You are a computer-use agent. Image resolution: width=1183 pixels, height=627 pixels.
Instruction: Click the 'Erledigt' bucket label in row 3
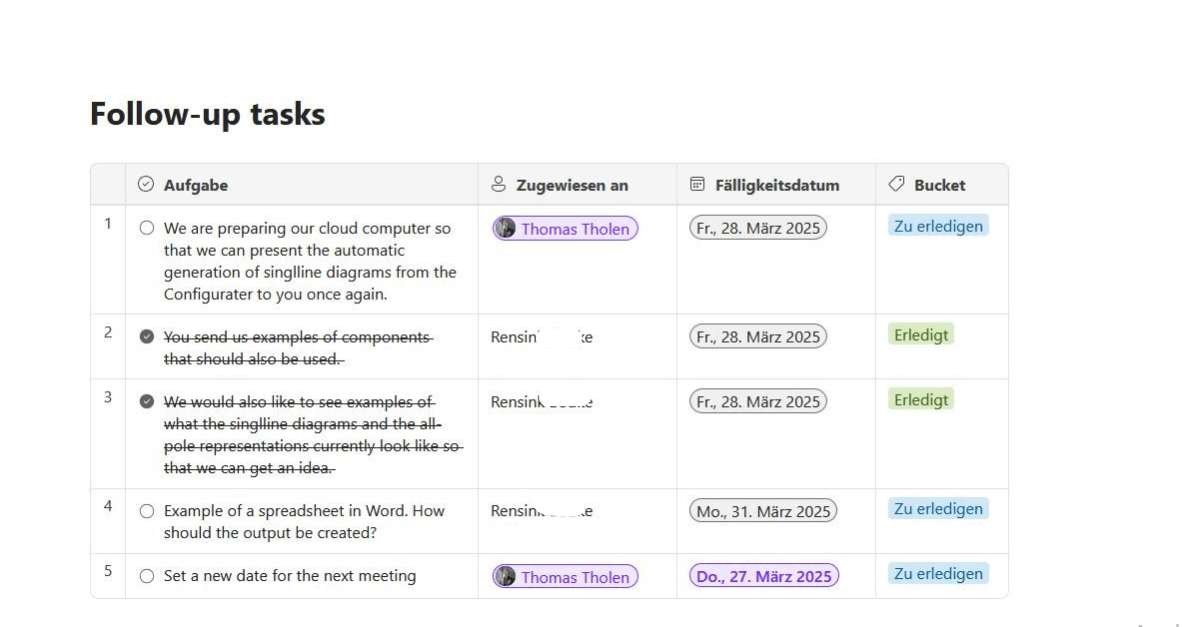pos(920,400)
